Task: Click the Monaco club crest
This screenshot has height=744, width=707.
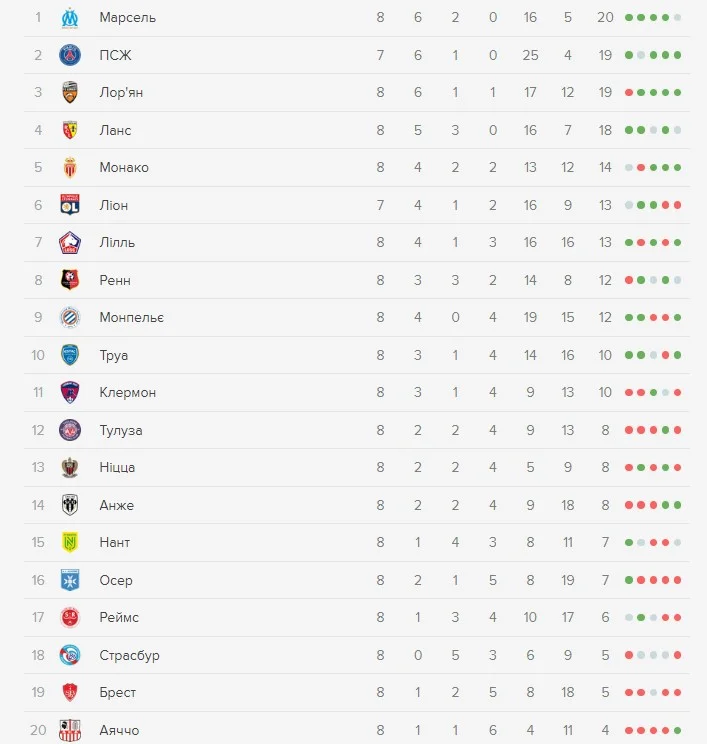Action: click(x=70, y=167)
